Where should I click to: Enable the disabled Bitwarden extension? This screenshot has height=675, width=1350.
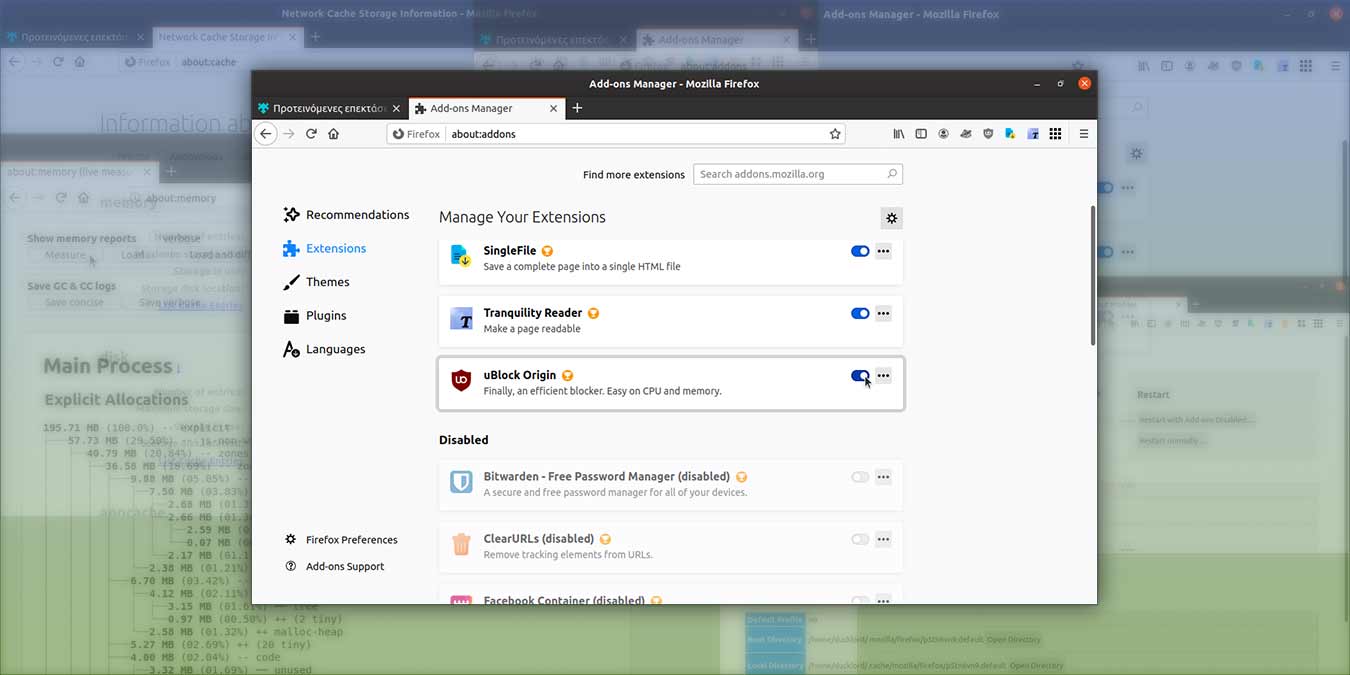pyautogui.click(x=859, y=477)
